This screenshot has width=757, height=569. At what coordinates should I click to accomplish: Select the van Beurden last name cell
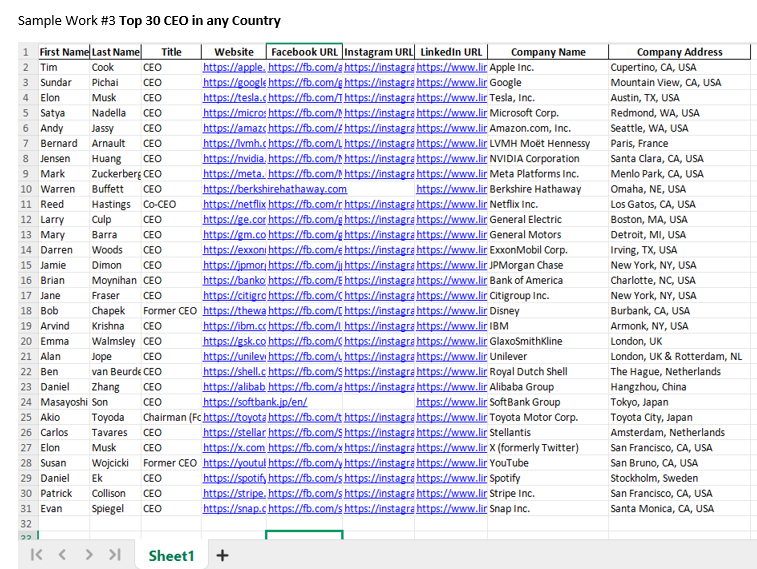[115, 371]
